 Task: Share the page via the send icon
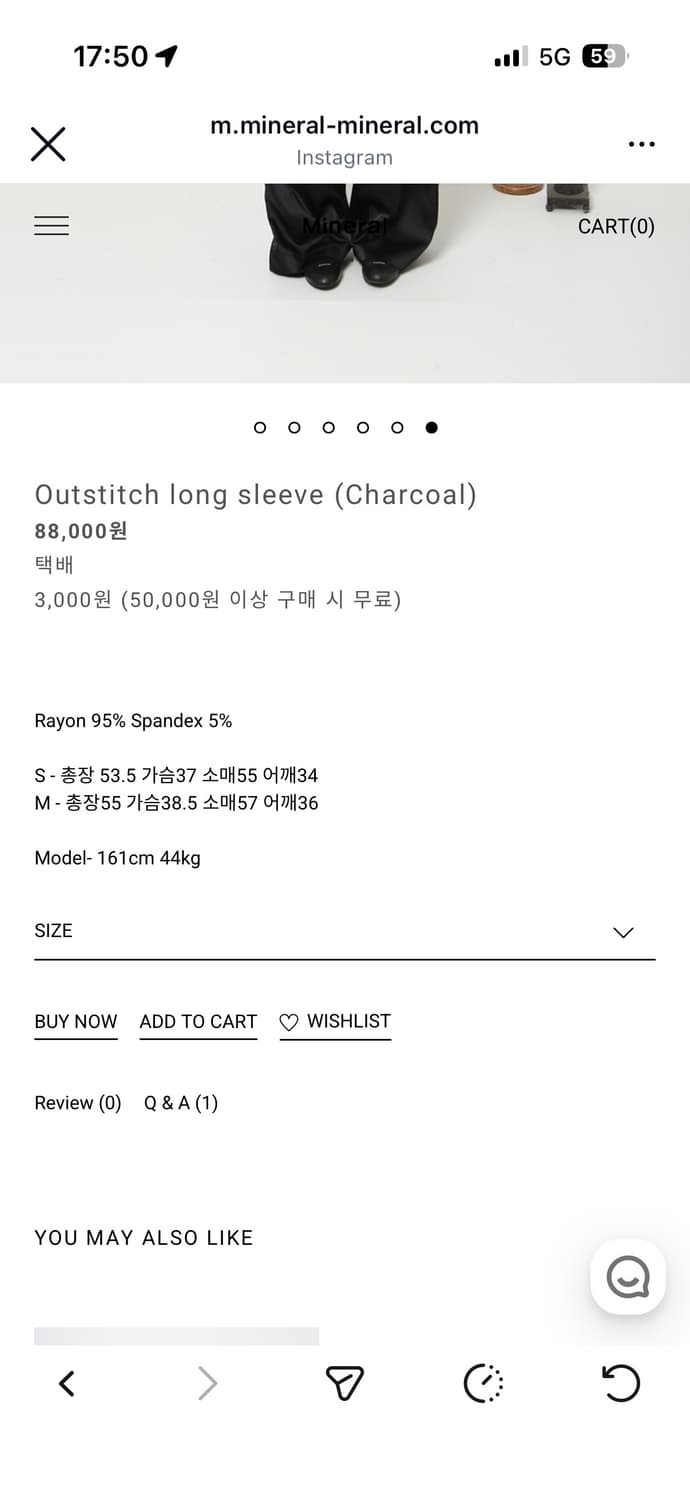[x=345, y=1384]
